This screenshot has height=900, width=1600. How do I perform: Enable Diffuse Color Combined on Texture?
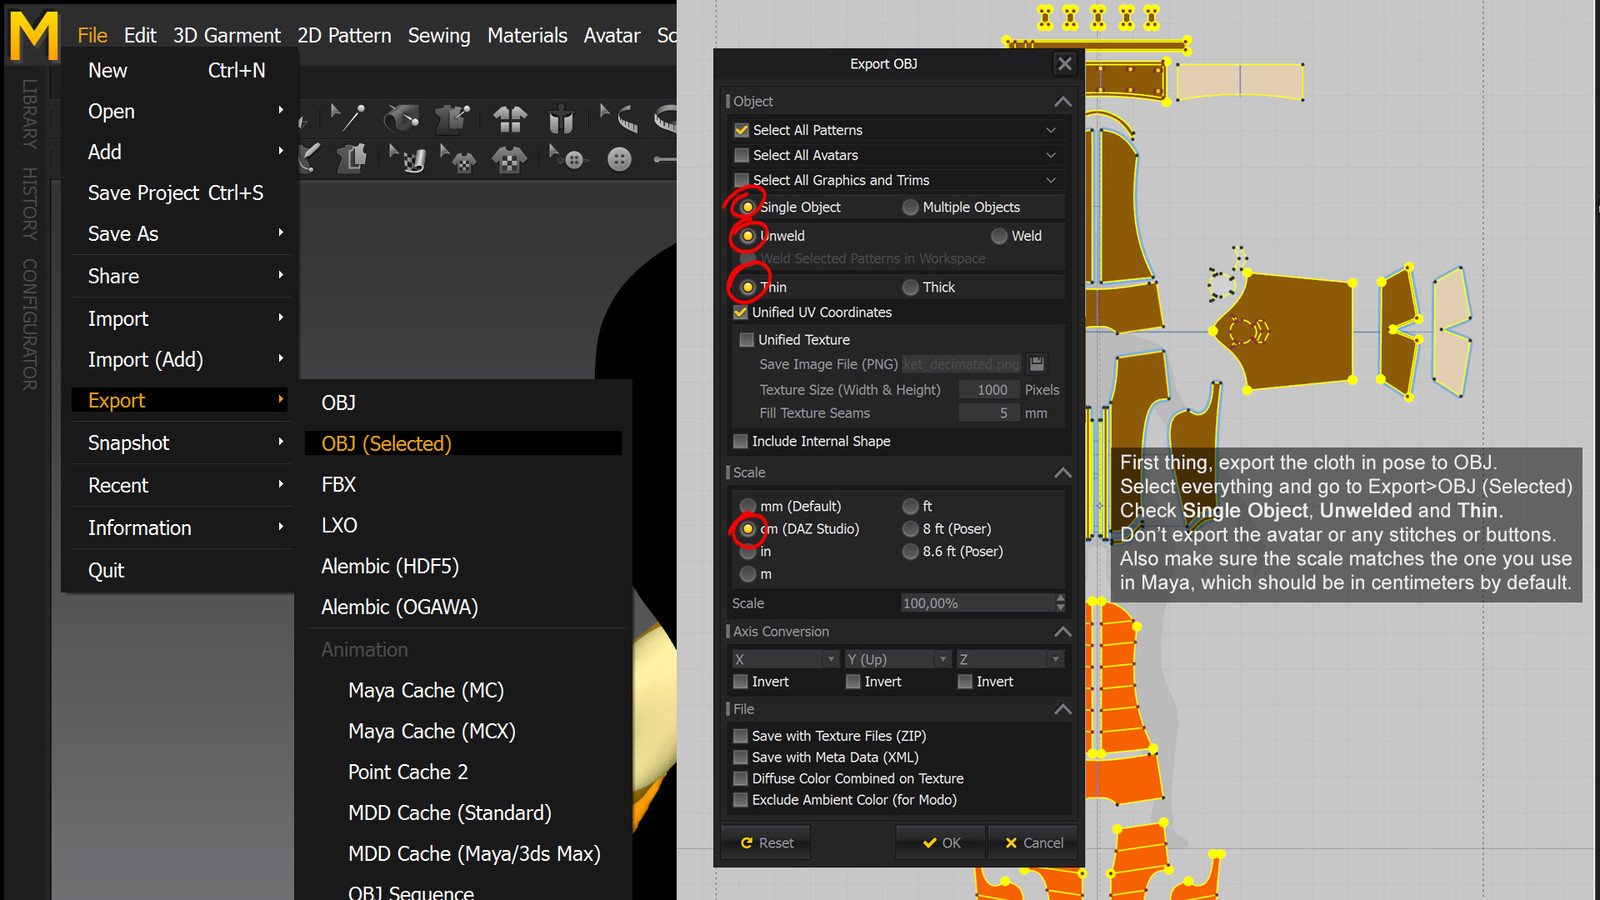point(741,779)
